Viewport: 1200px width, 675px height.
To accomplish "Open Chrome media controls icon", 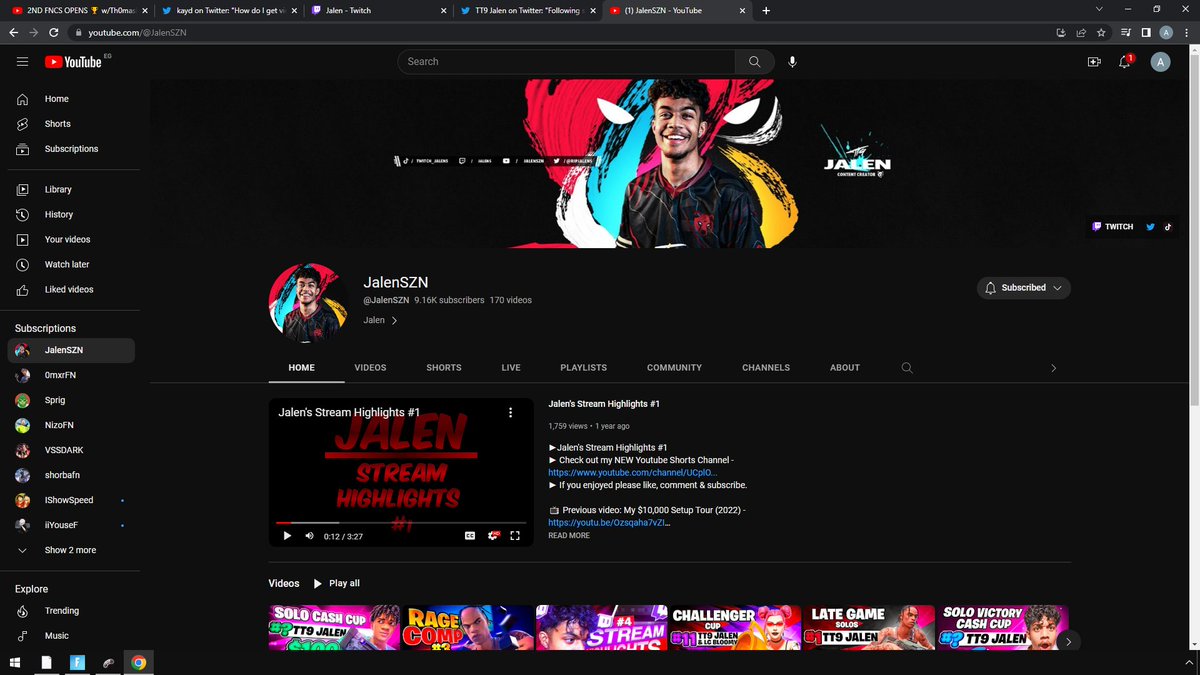I will point(1127,32).
